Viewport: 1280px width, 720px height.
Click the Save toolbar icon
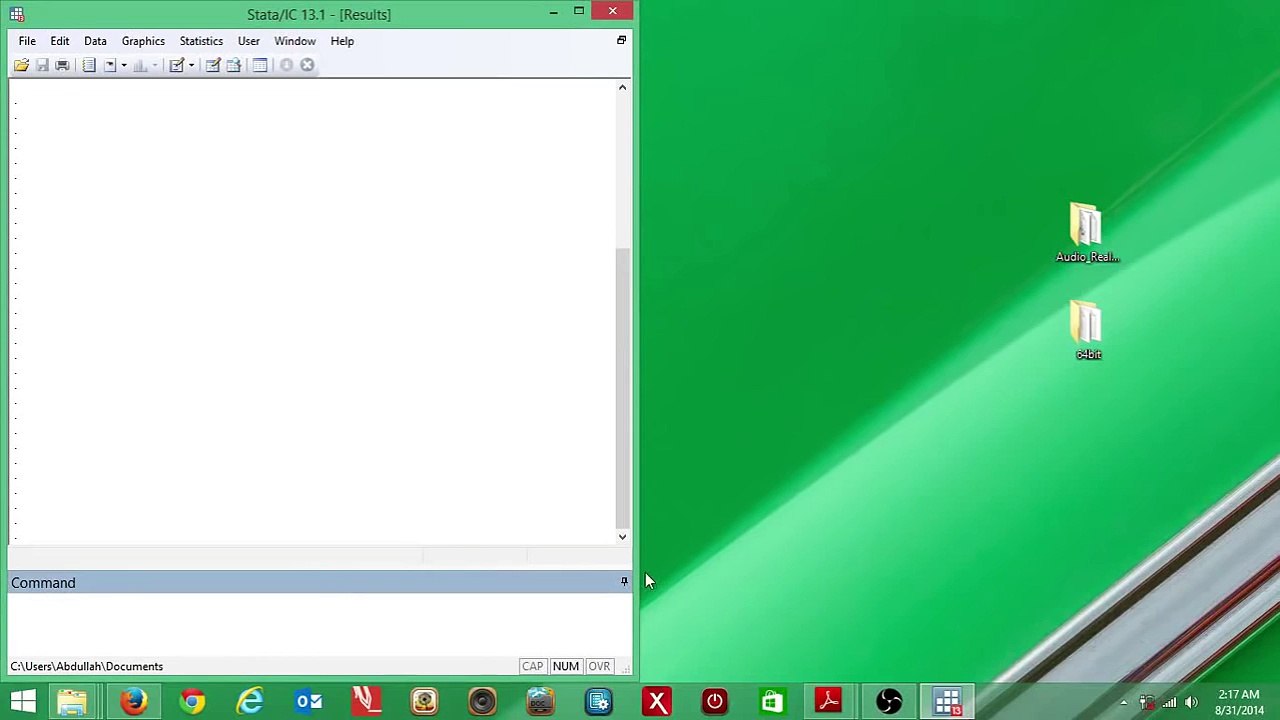[42, 65]
